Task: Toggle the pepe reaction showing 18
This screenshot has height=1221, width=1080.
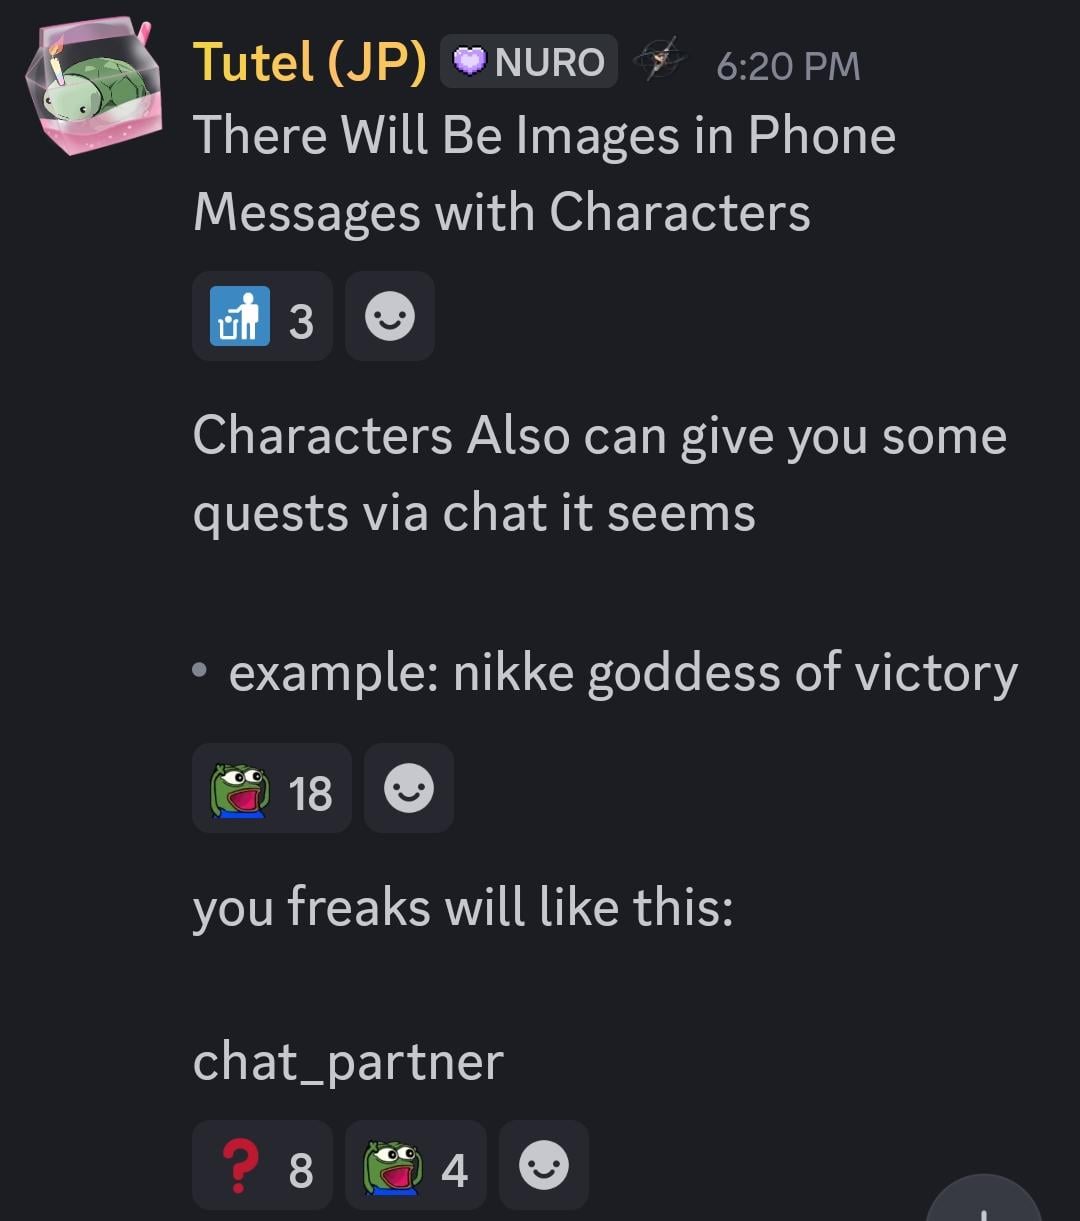Action: (272, 788)
